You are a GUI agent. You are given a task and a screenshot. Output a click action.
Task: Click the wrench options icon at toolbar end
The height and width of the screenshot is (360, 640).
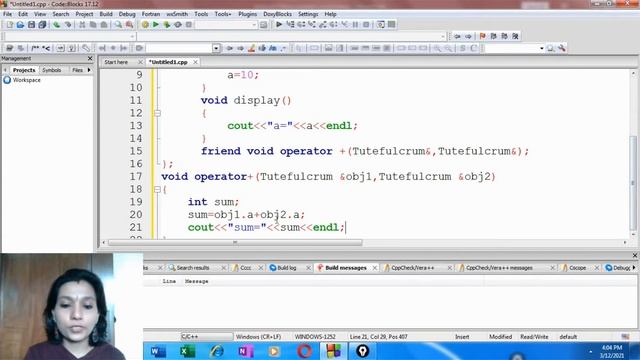562,48
